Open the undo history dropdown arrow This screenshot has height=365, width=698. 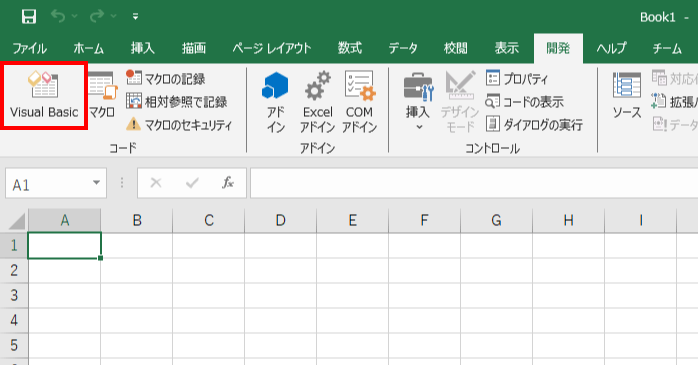[75, 16]
